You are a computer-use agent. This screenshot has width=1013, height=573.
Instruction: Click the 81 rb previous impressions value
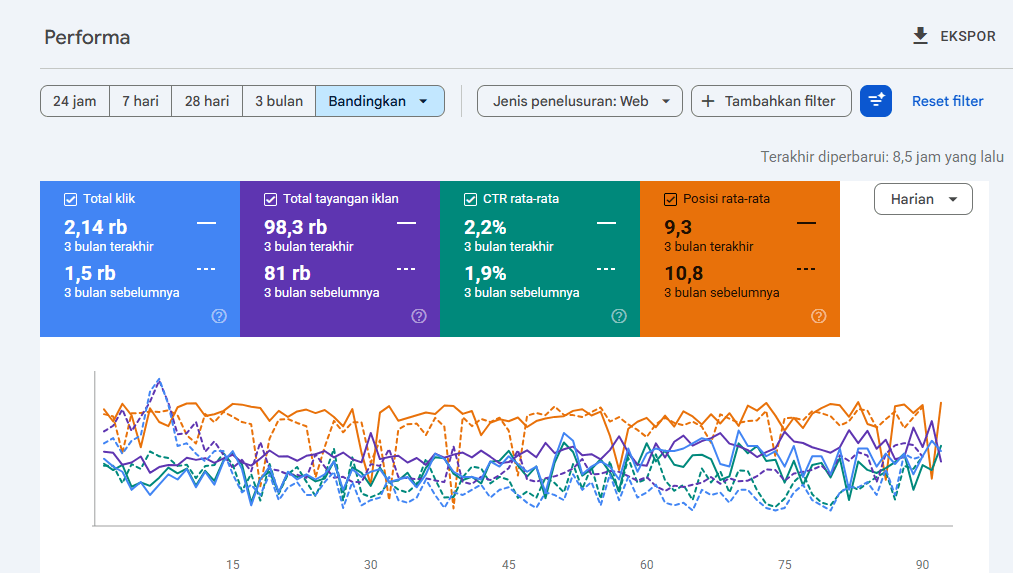tap(287, 274)
